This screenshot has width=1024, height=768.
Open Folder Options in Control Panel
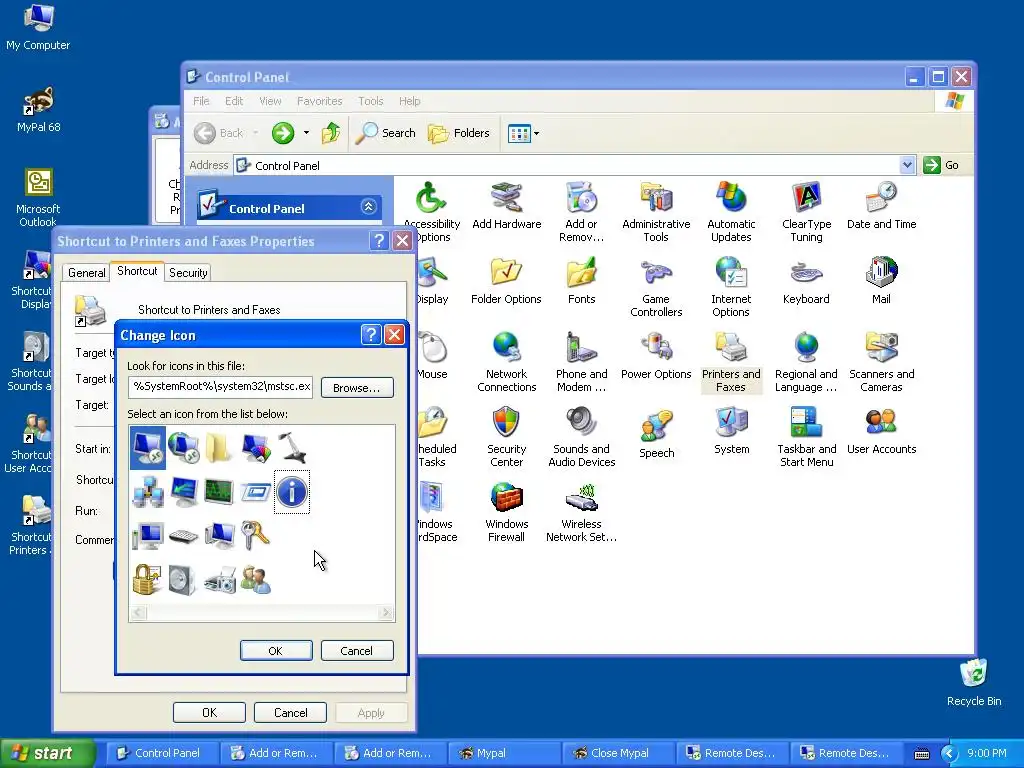[506, 281]
